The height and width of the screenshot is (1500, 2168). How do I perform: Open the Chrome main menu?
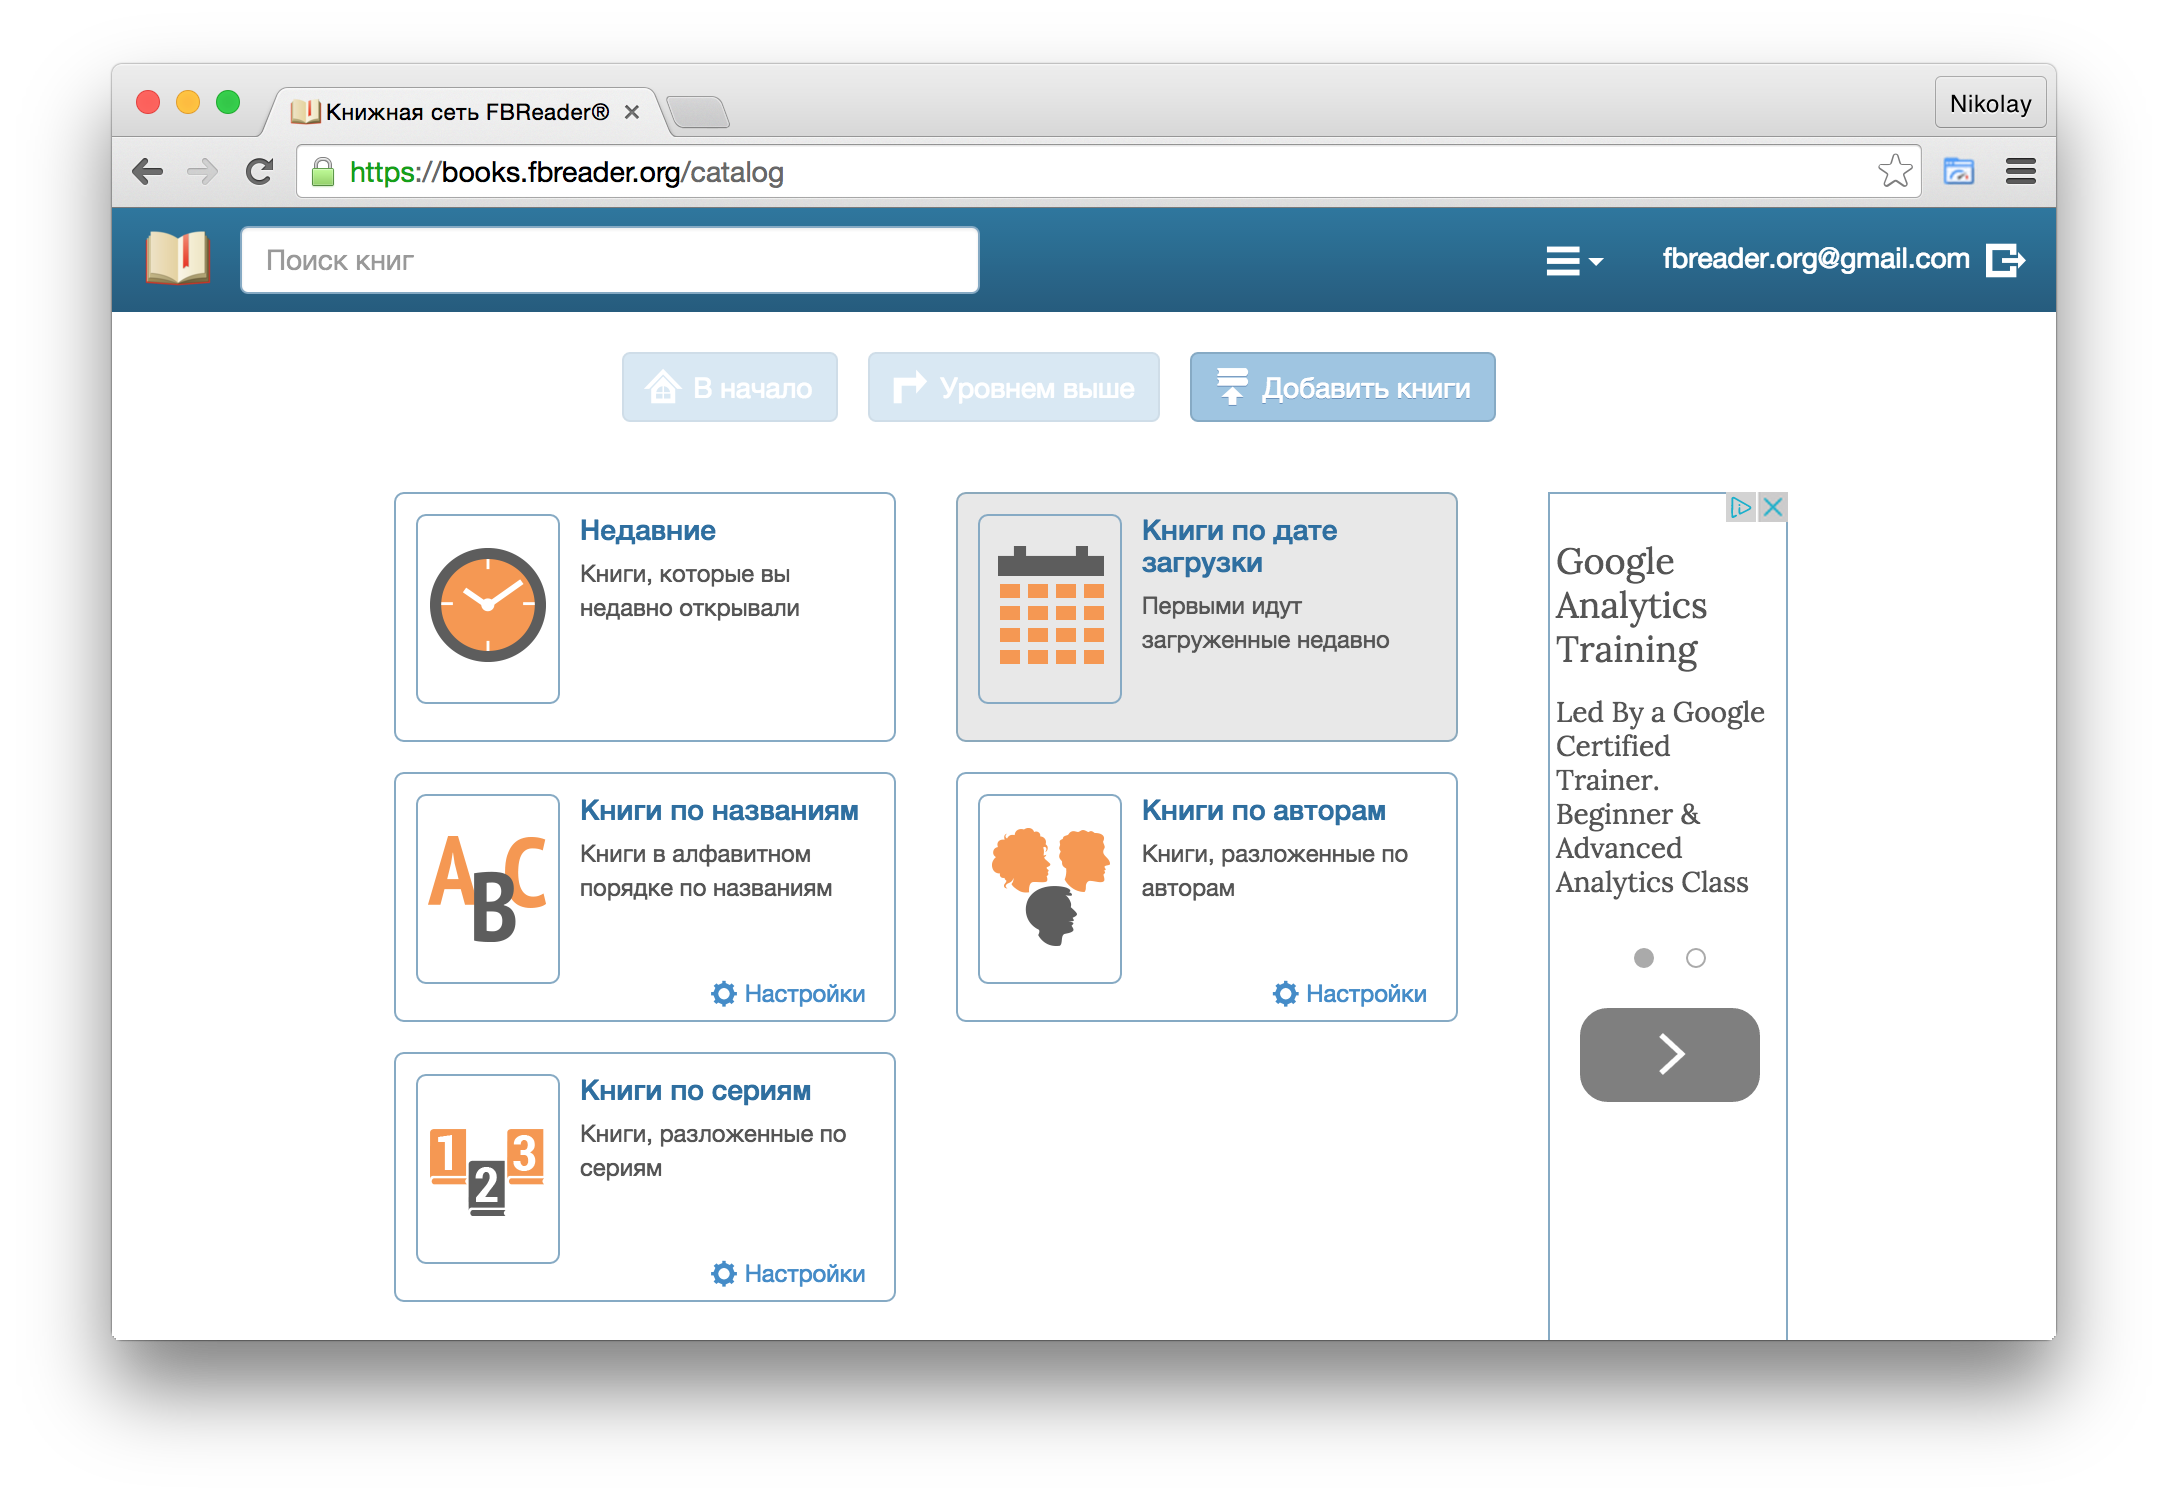click(x=2020, y=172)
